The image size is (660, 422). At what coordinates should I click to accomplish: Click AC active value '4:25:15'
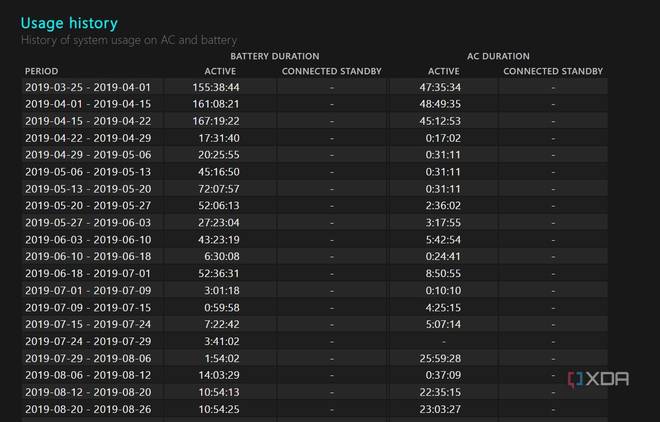[443, 308]
